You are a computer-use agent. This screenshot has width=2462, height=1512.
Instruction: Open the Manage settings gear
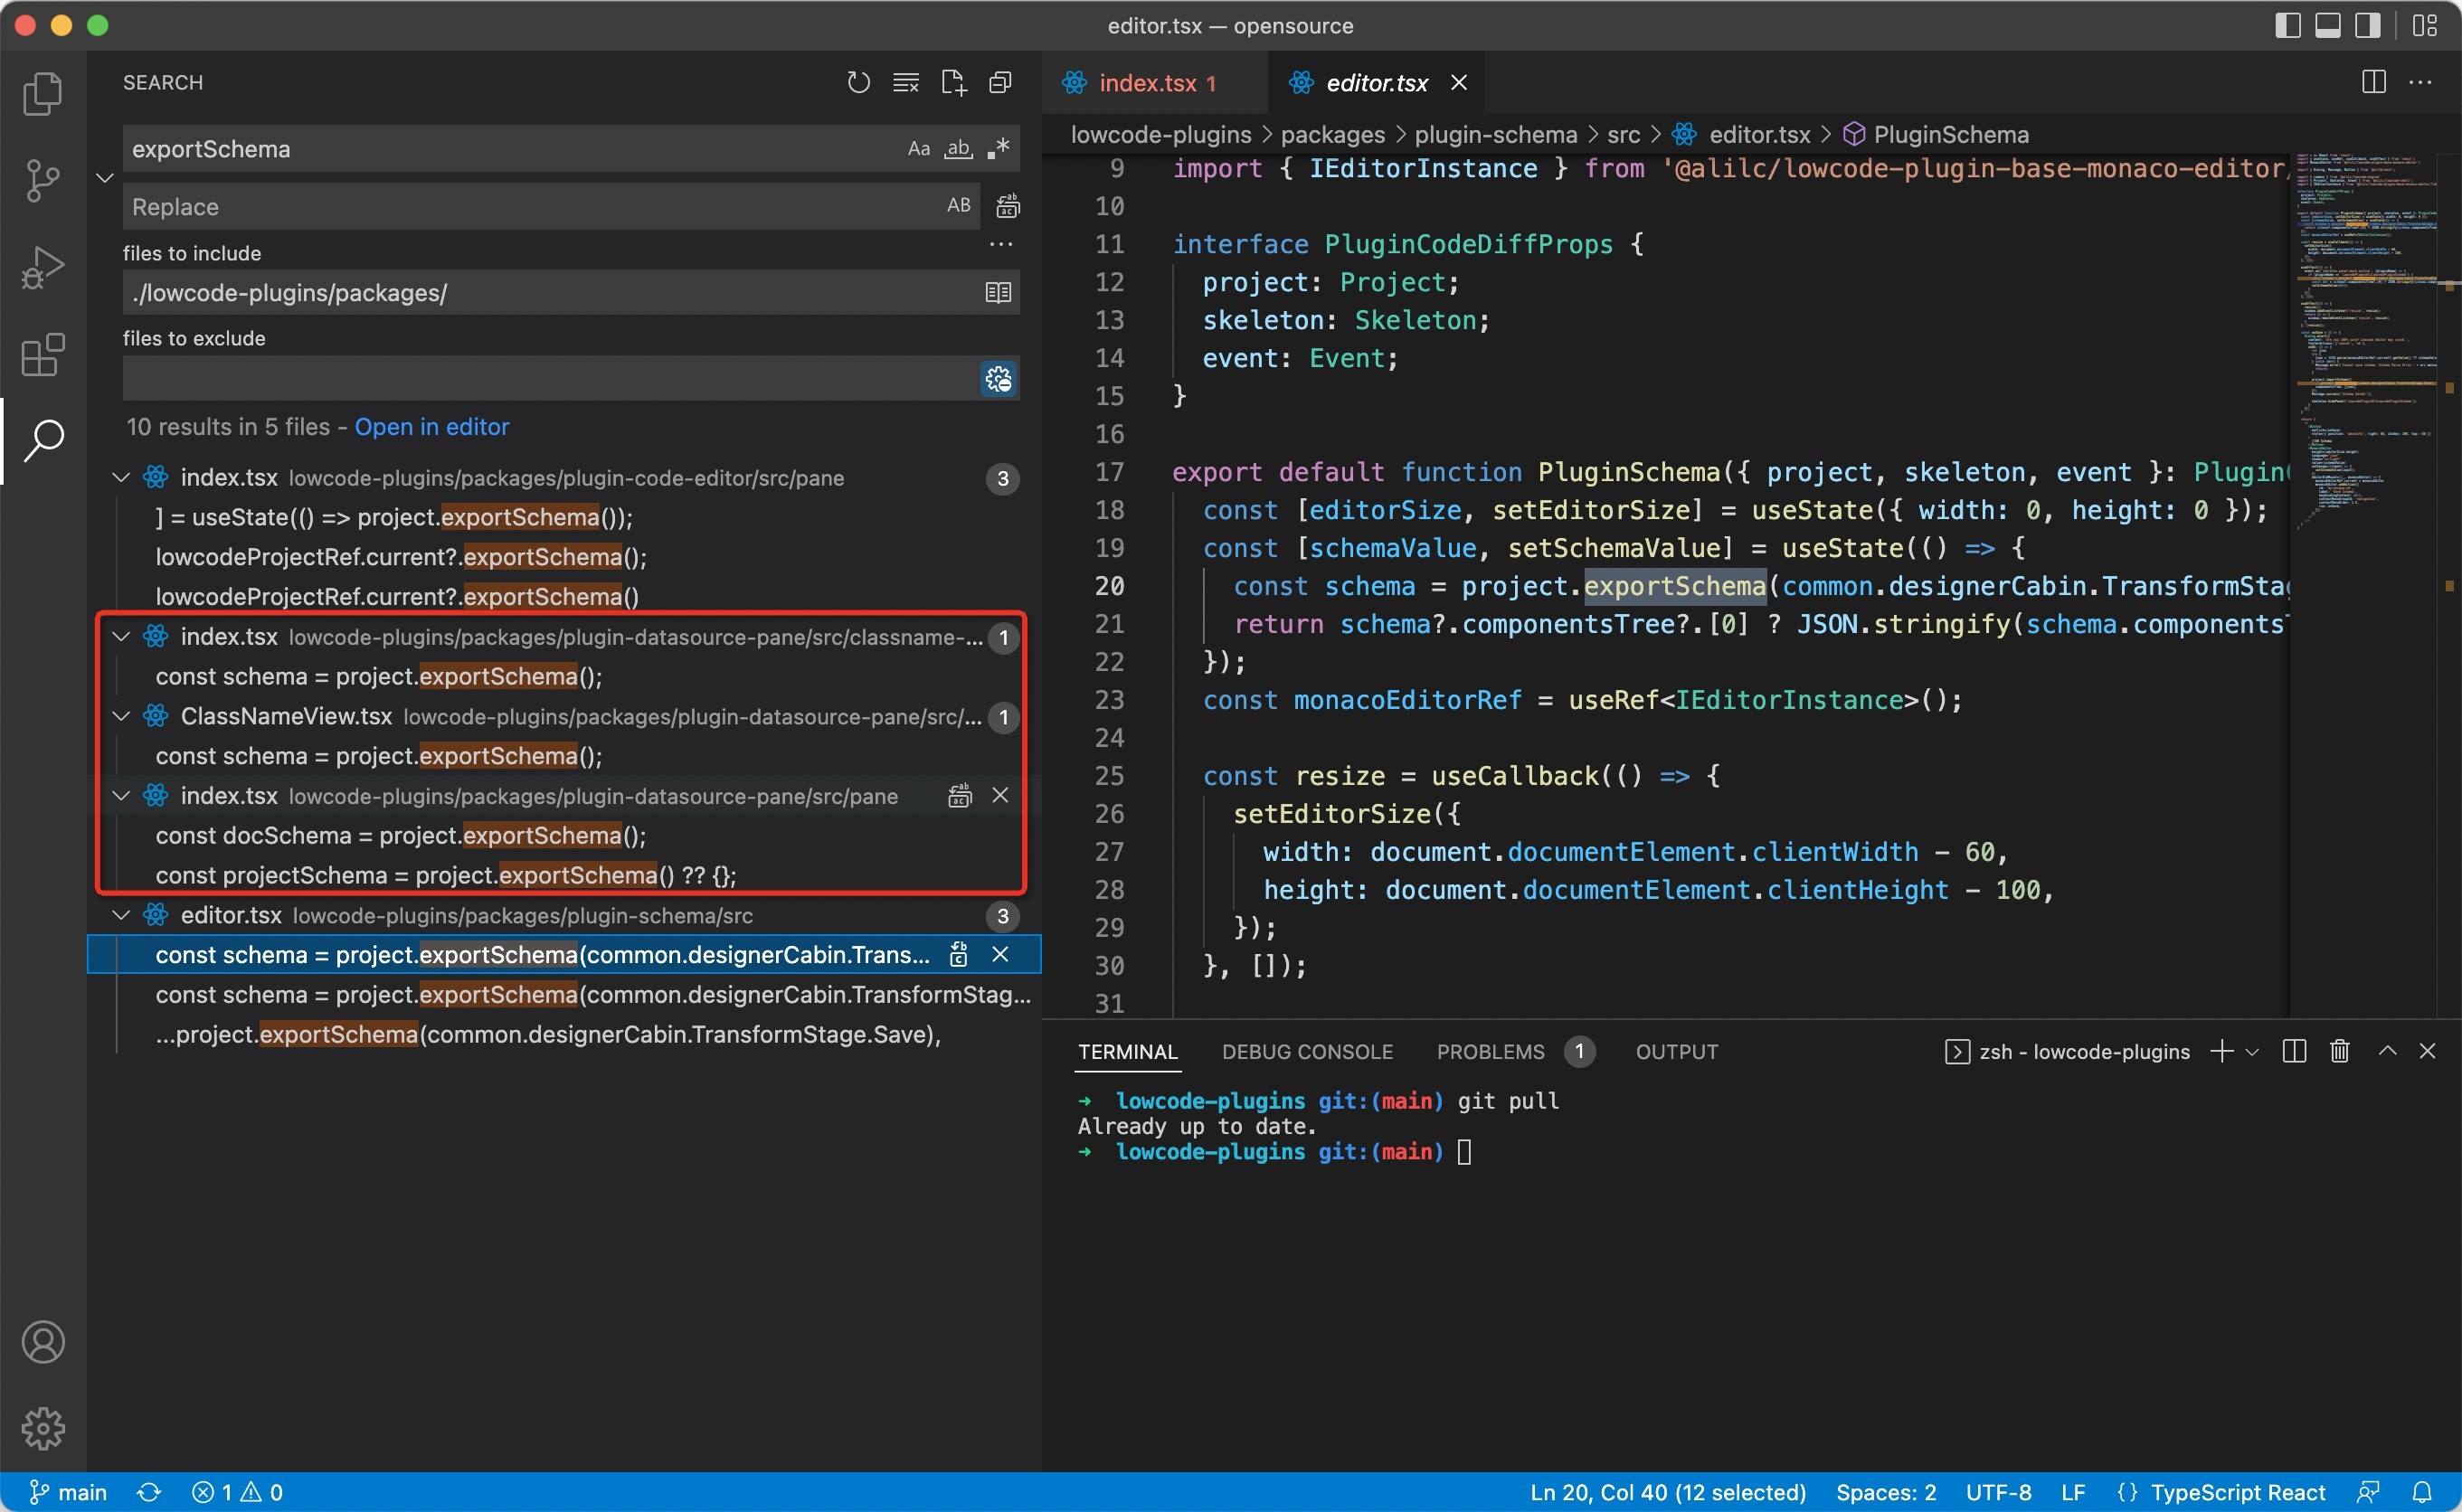coord(42,1428)
